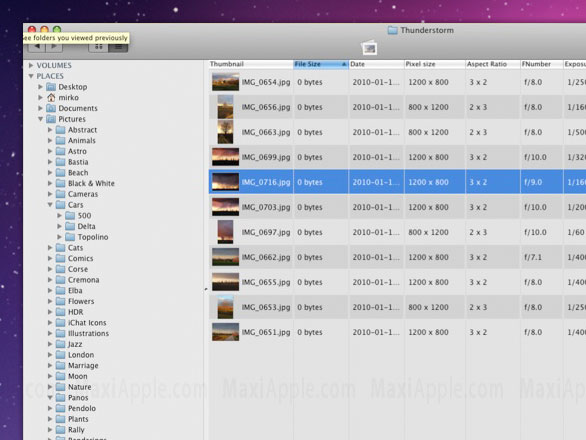Click the IMG_0716.jpg file name

pyautogui.click(x=266, y=182)
